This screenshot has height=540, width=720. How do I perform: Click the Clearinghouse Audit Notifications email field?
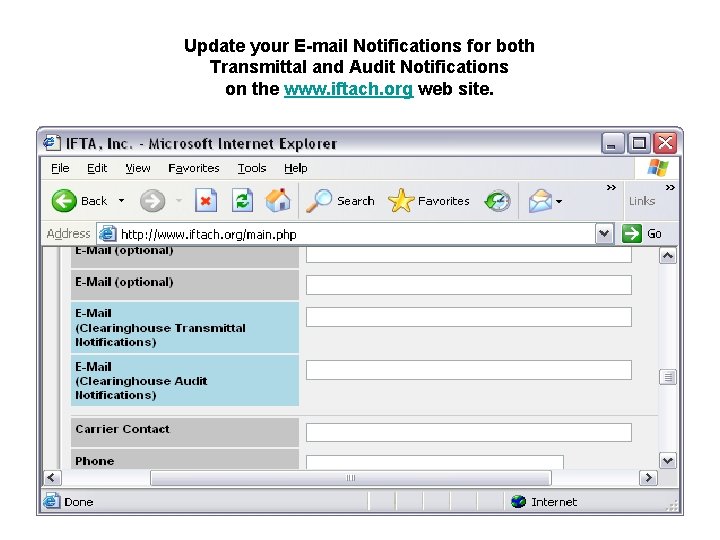469,370
